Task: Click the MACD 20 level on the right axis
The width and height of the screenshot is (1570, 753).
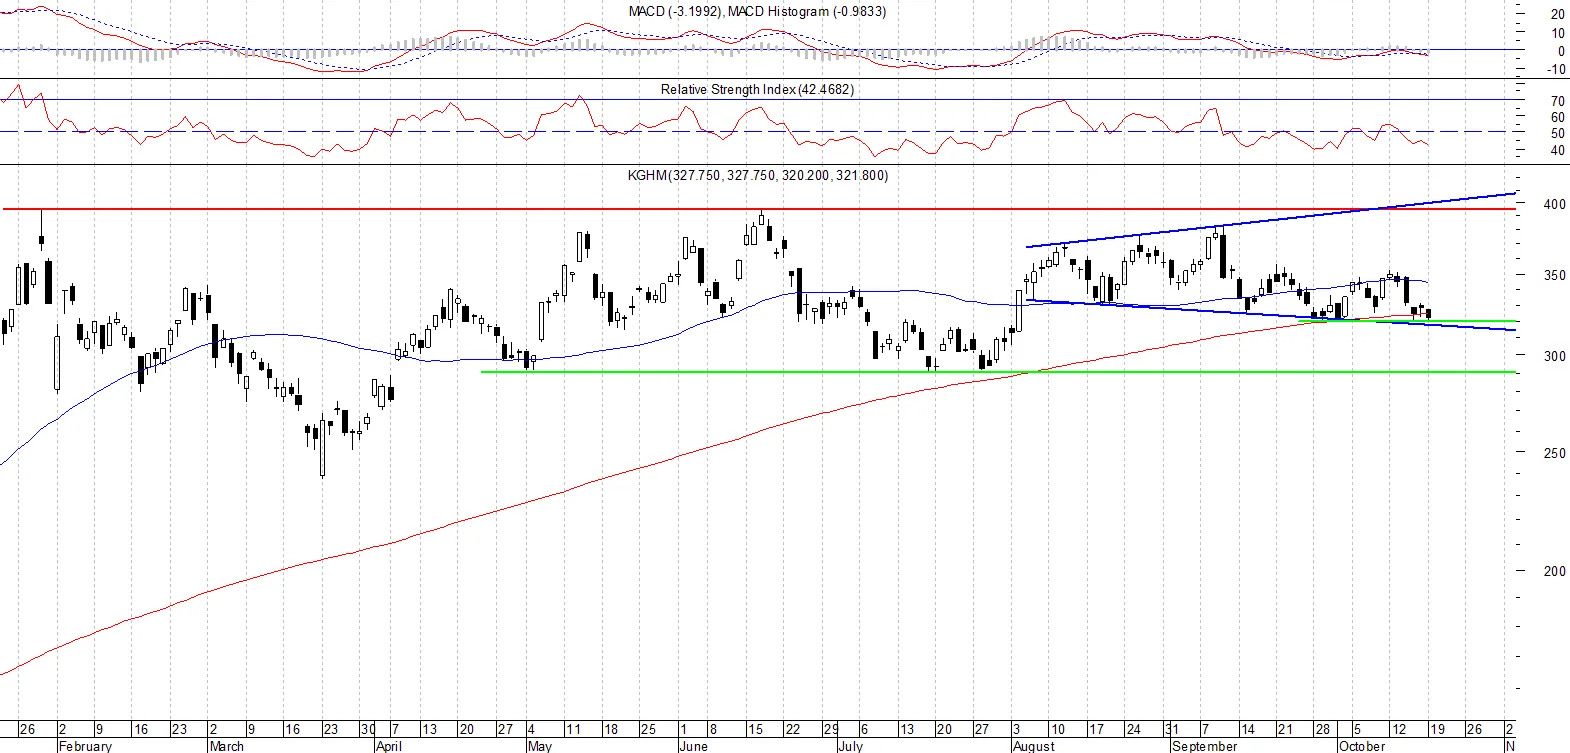Action: coord(1558,14)
